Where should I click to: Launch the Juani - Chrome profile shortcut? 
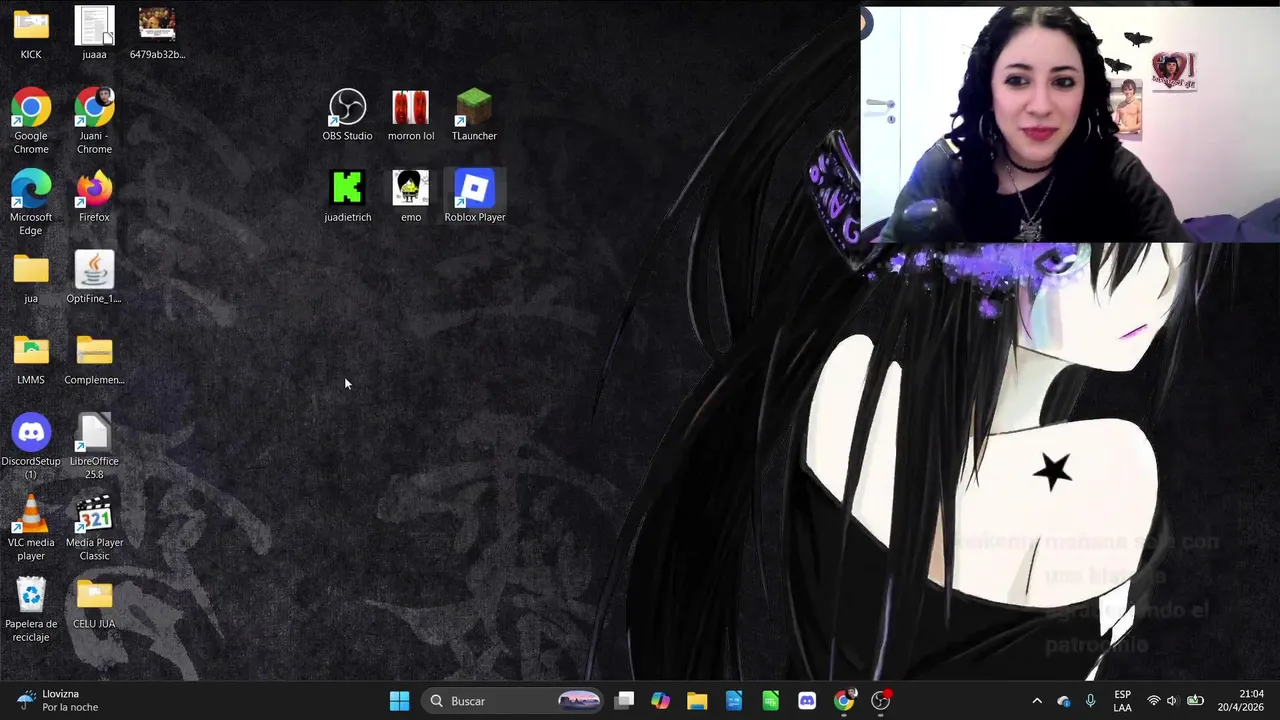(94, 121)
